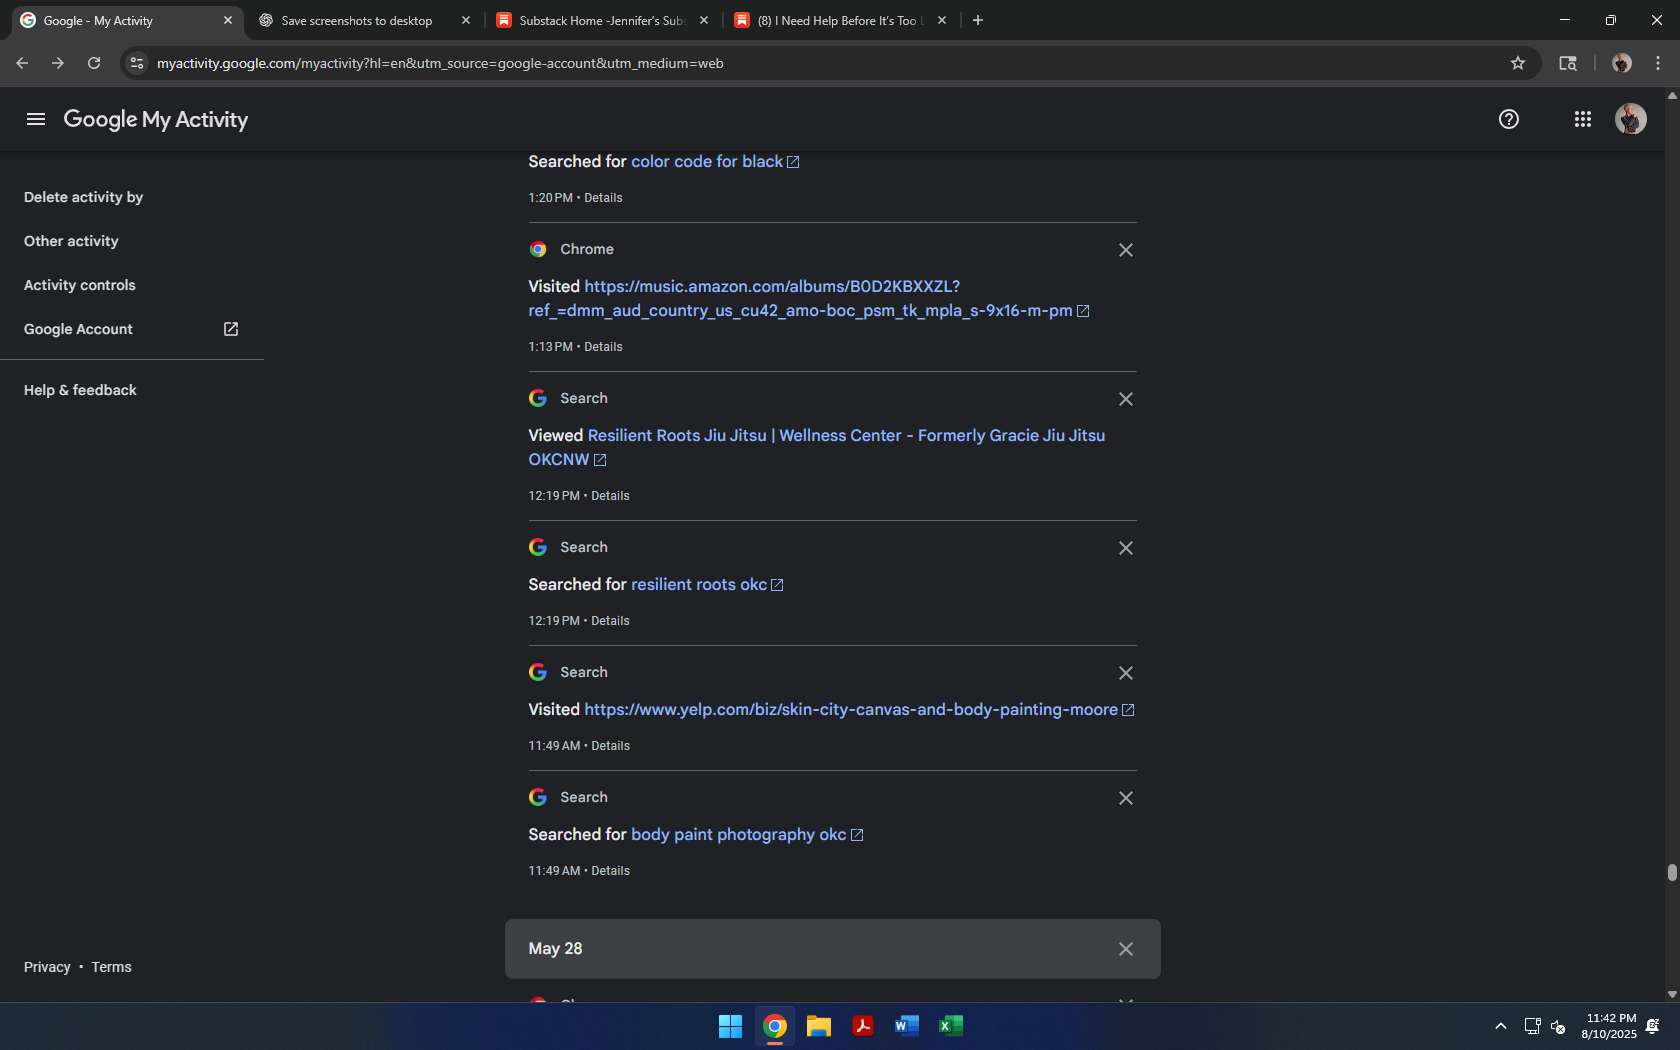This screenshot has width=1680, height=1050.
Task: Open Activity controls in sidebar
Action: tap(80, 285)
